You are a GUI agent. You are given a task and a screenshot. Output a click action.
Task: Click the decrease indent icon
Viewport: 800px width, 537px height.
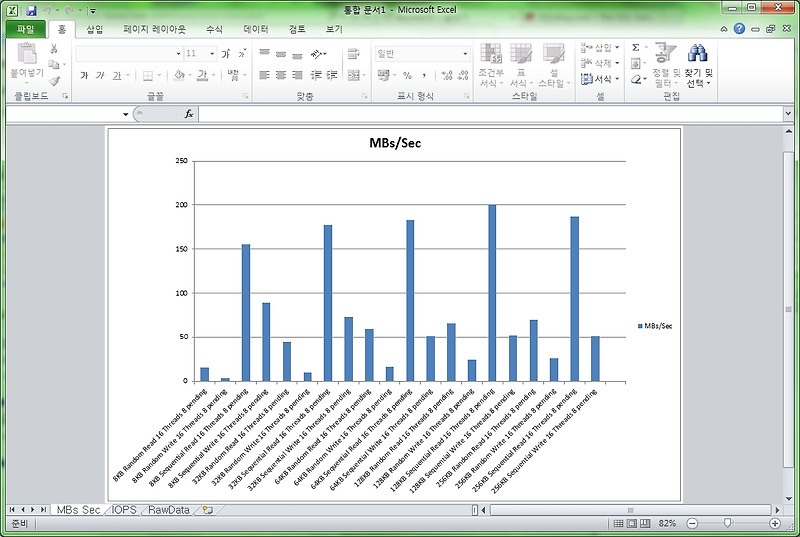pyautogui.click(x=316, y=75)
